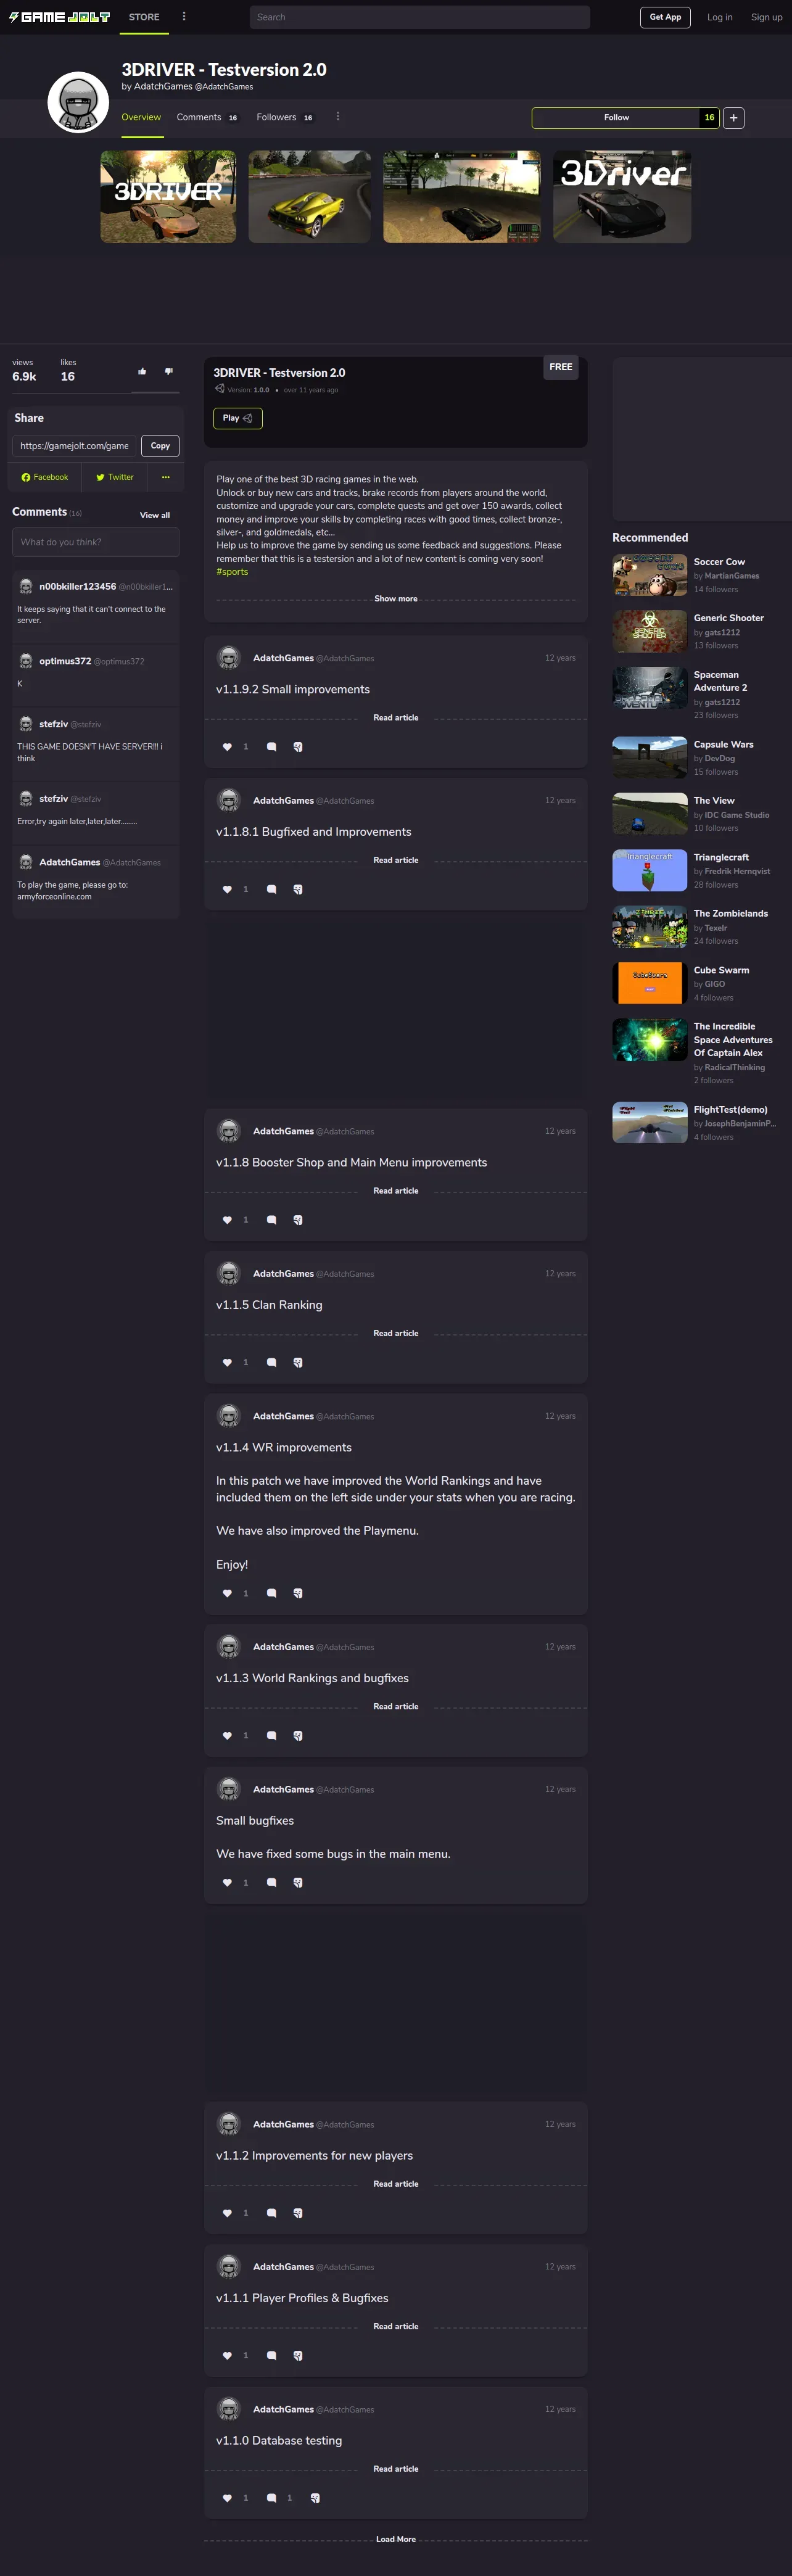Screen dimensions: 792x2576
Task: Open the three-dot menu beside Followers
Action: click(338, 117)
